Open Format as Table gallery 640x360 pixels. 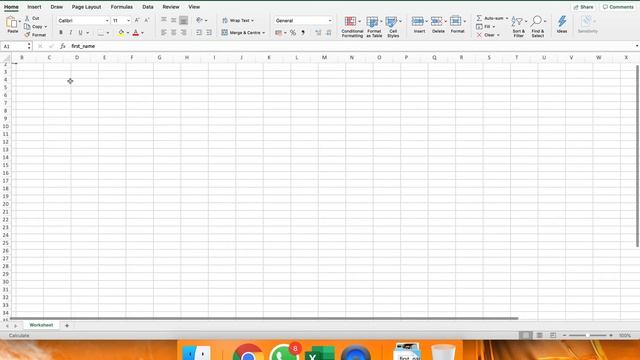pos(374,27)
